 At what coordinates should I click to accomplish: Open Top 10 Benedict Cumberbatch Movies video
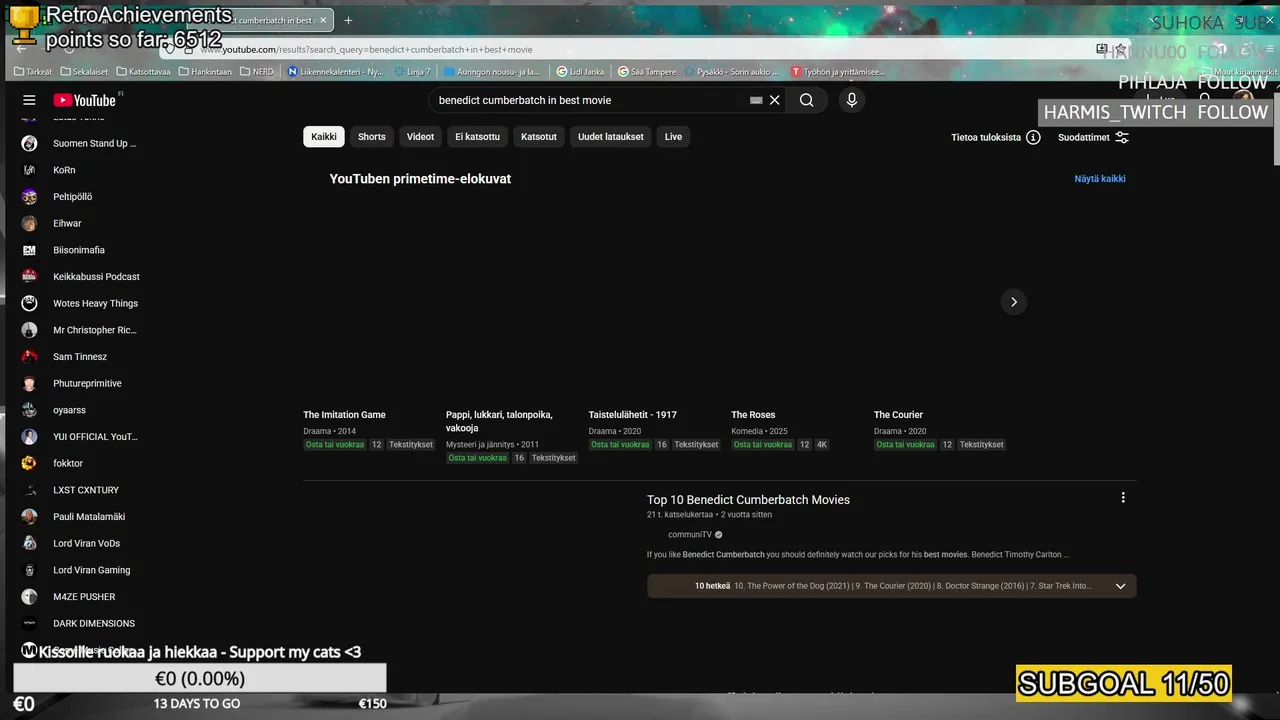pos(748,500)
